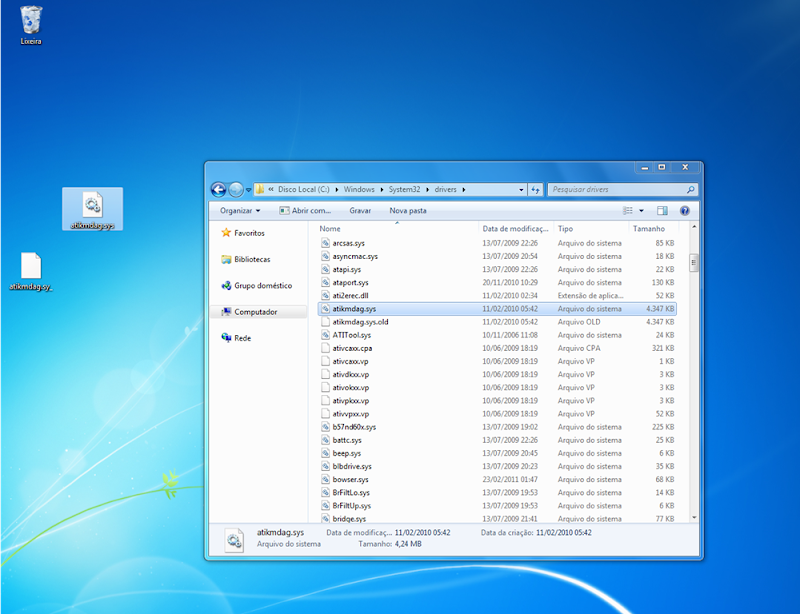Image resolution: width=800 pixels, height=614 pixels.
Task: Open the Lixeira recycle bin icon
Action: (x=31, y=25)
